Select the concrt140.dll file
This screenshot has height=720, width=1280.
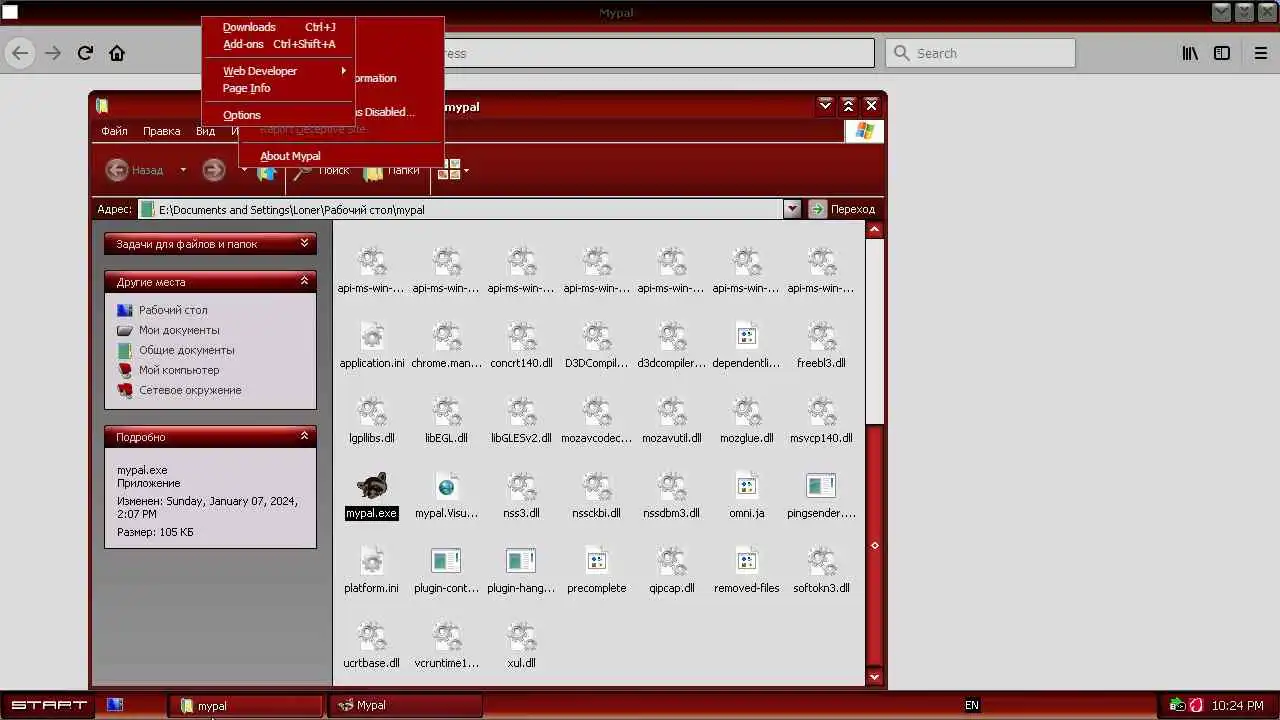(521, 346)
